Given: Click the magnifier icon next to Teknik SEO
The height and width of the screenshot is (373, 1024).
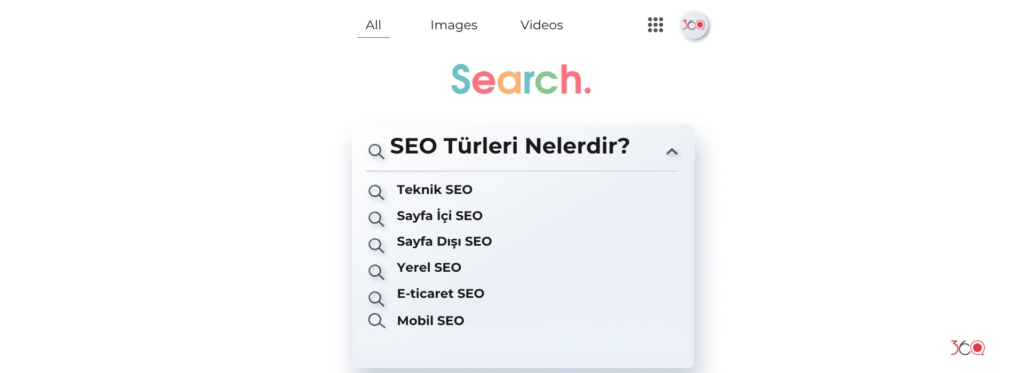Looking at the screenshot, I should pos(376,192).
